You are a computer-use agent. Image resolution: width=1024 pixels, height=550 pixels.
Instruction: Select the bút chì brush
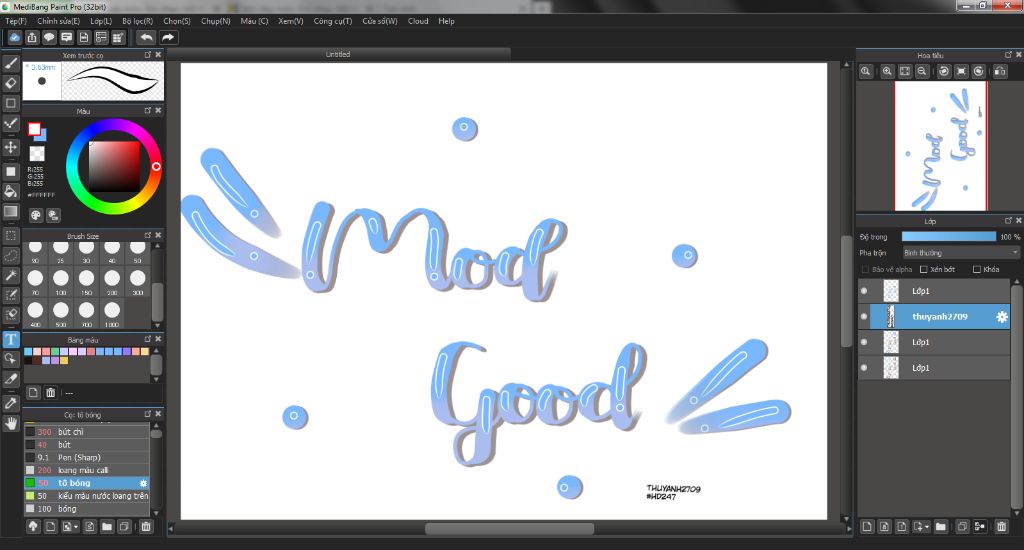(x=87, y=432)
